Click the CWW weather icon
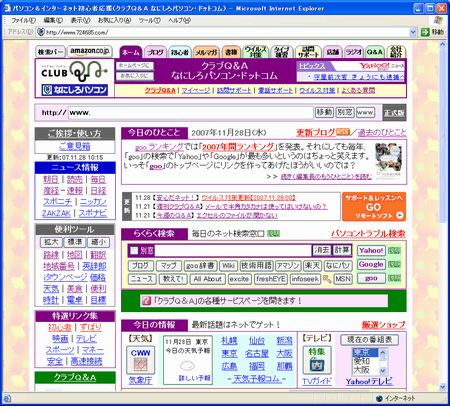This screenshot has height=406, width=450. [141, 360]
